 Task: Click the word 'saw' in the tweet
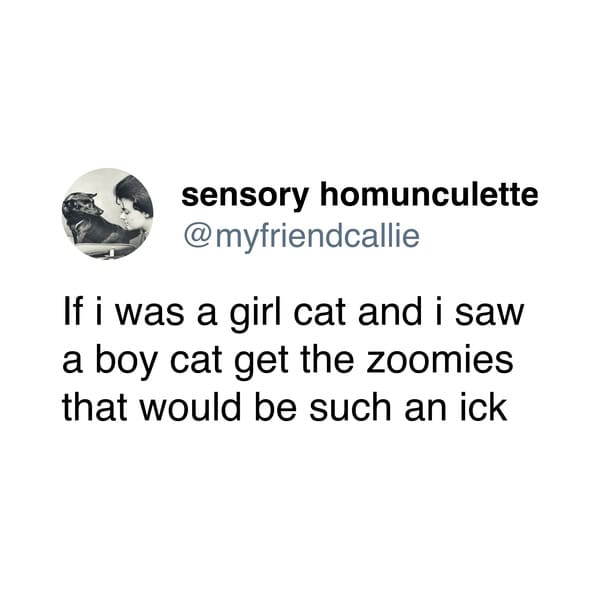point(489,317)
